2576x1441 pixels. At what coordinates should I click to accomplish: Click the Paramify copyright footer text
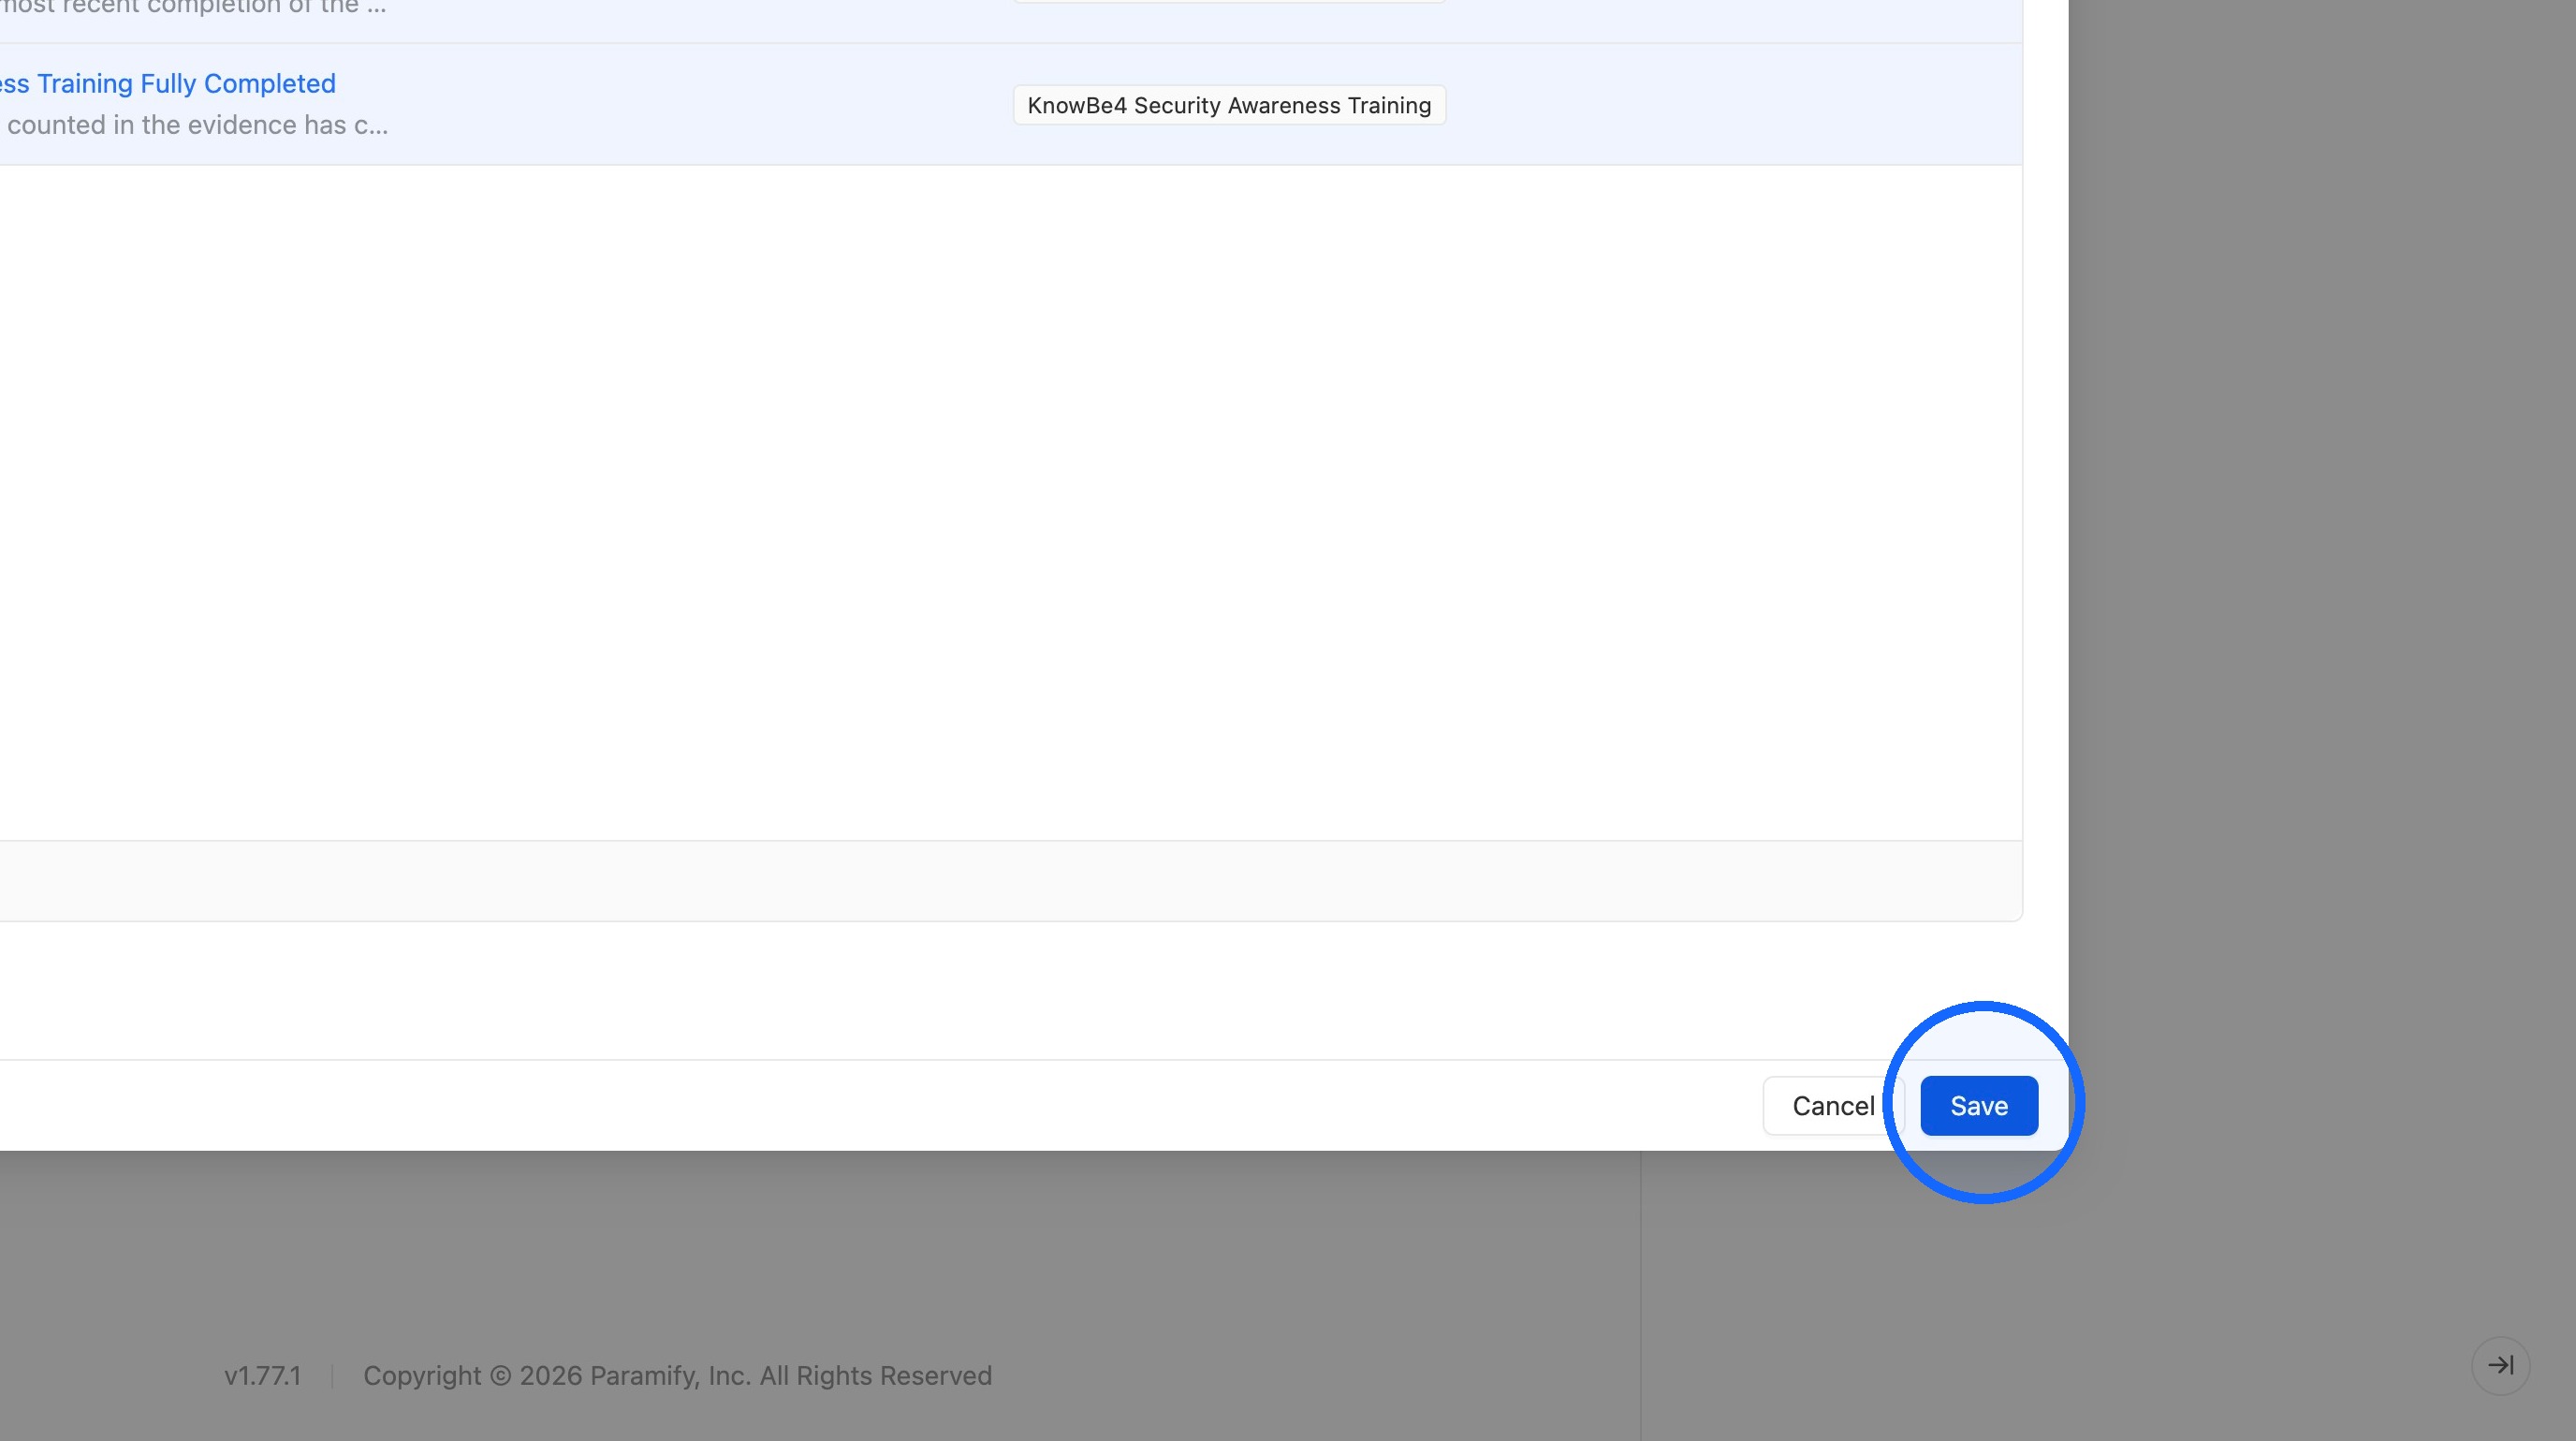[x=677, y=1376]
